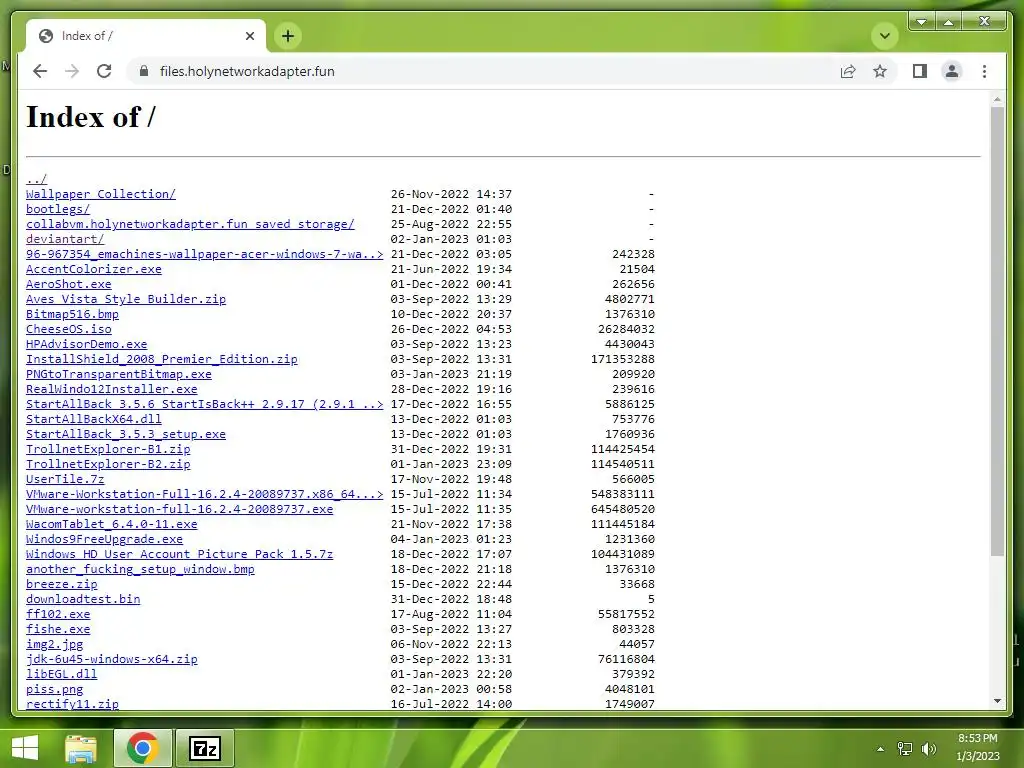Viewport: 1024px width, 768px height.
Task: Download jdk-6u45-windows-x64.zip
Action: click(x=112, y=660)
